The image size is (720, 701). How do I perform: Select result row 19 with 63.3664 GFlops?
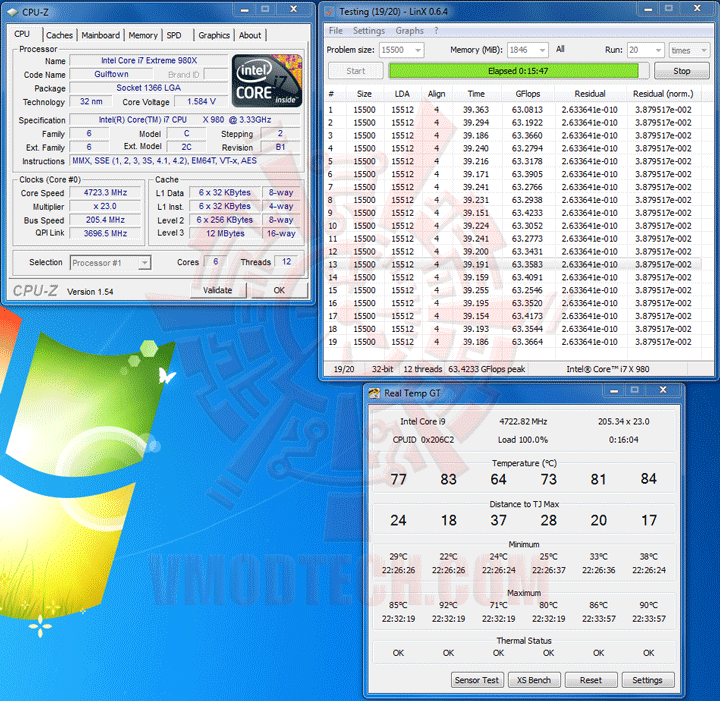tap(513, 342)
